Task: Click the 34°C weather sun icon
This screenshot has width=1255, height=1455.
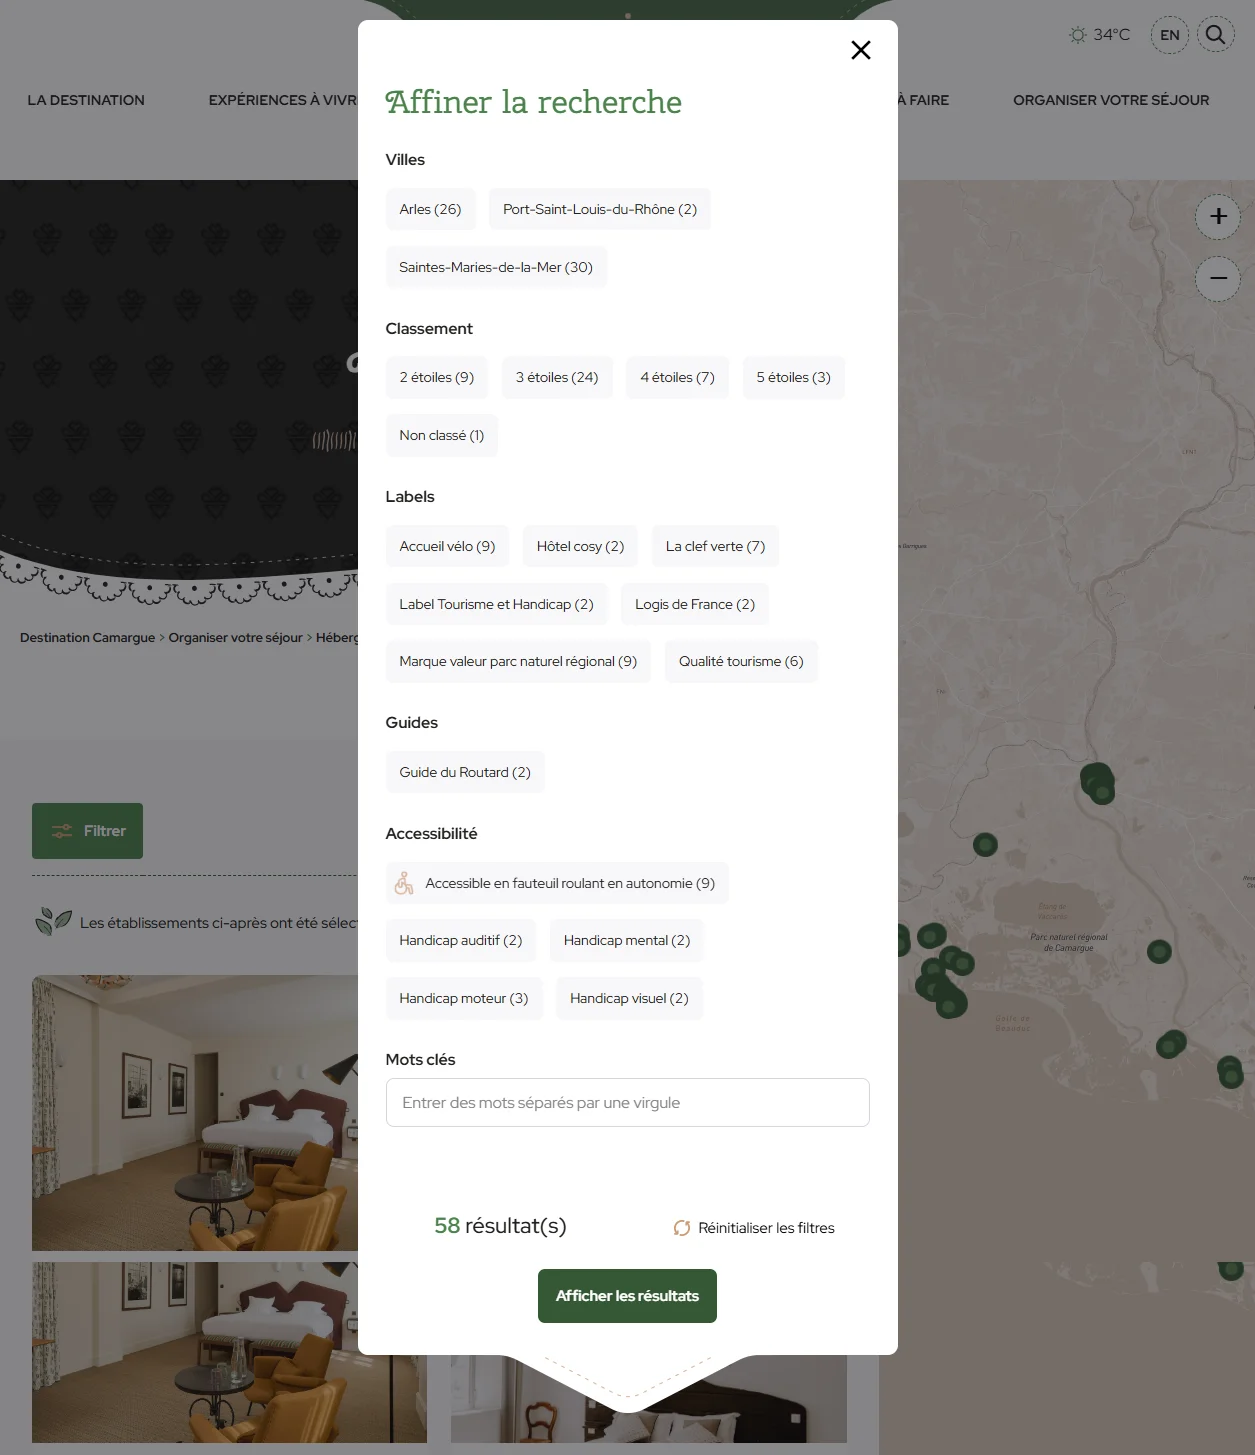Action: coord(1077,35)
